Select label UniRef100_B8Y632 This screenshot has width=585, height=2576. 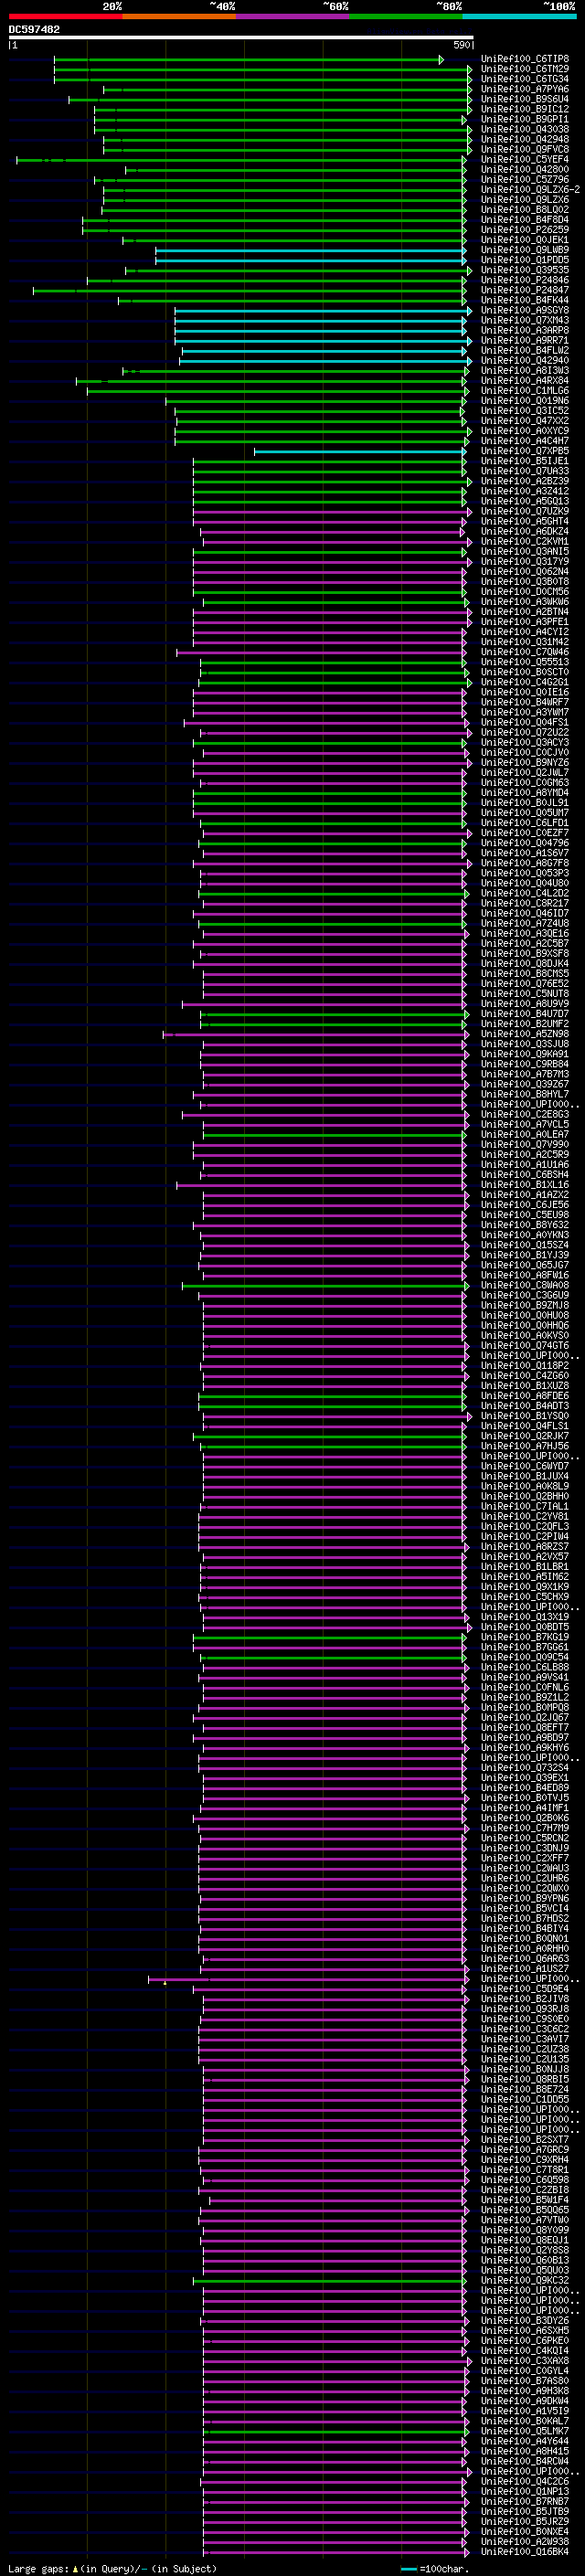(525, 1224)
